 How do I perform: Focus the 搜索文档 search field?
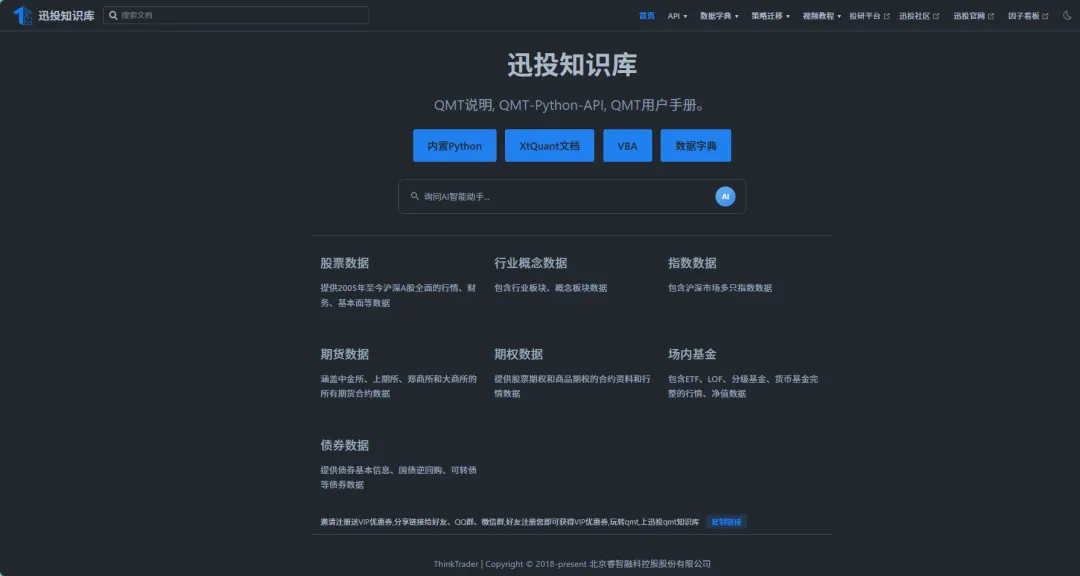(236, 15)
